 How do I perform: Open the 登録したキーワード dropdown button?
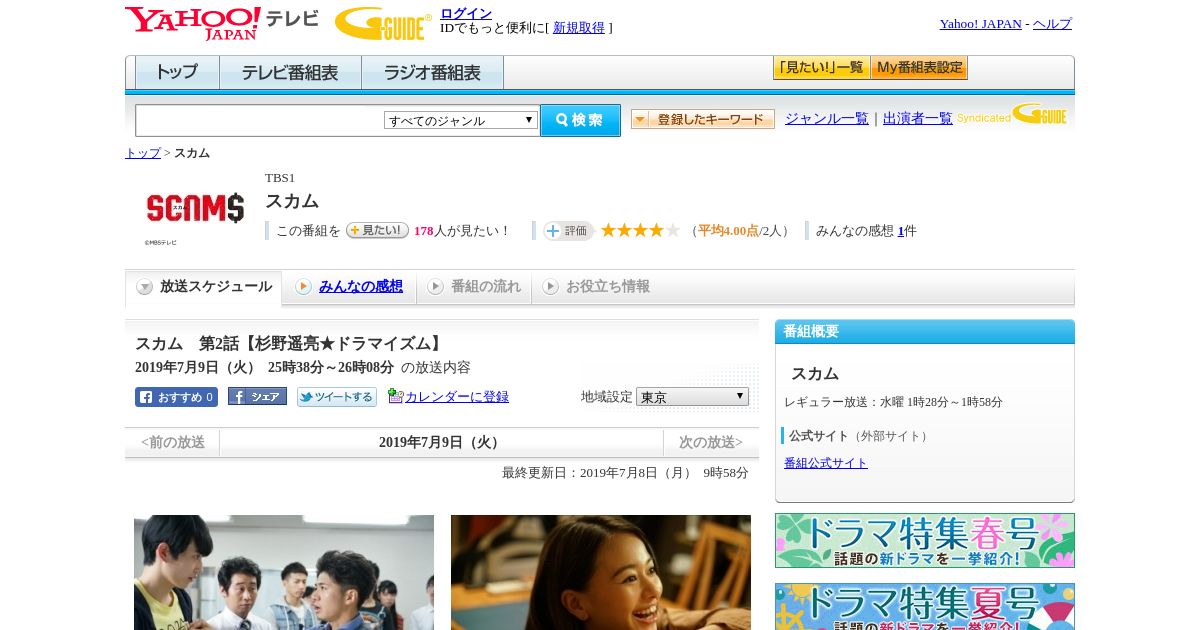[x=703, y=119]
